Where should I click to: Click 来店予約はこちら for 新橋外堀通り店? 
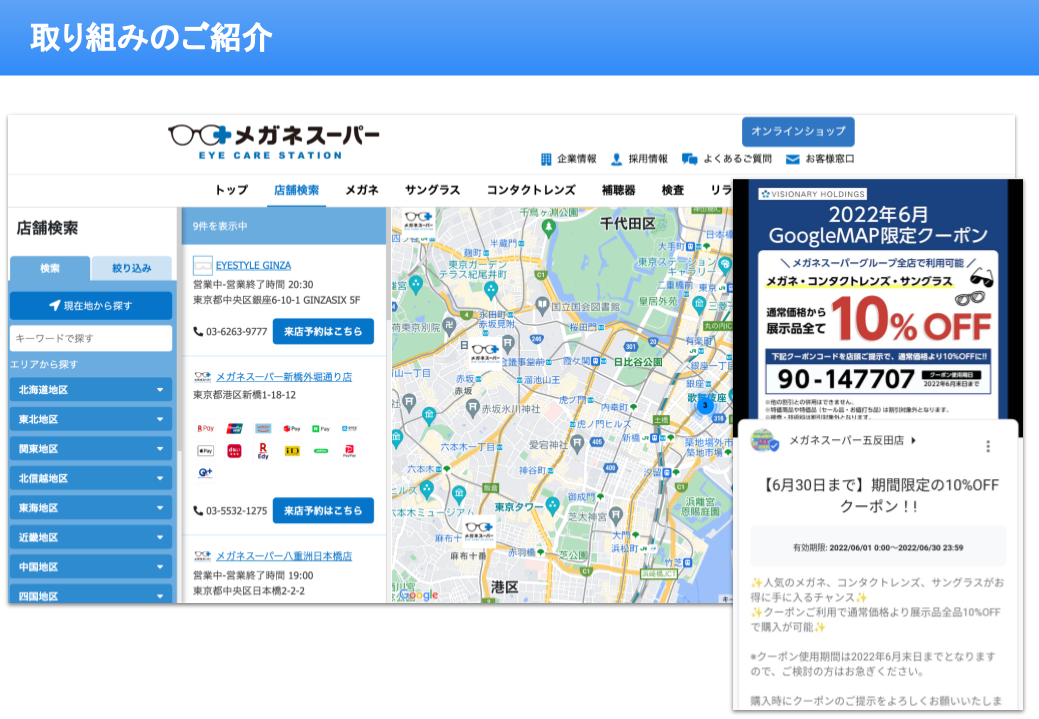(x=323, y=511)
